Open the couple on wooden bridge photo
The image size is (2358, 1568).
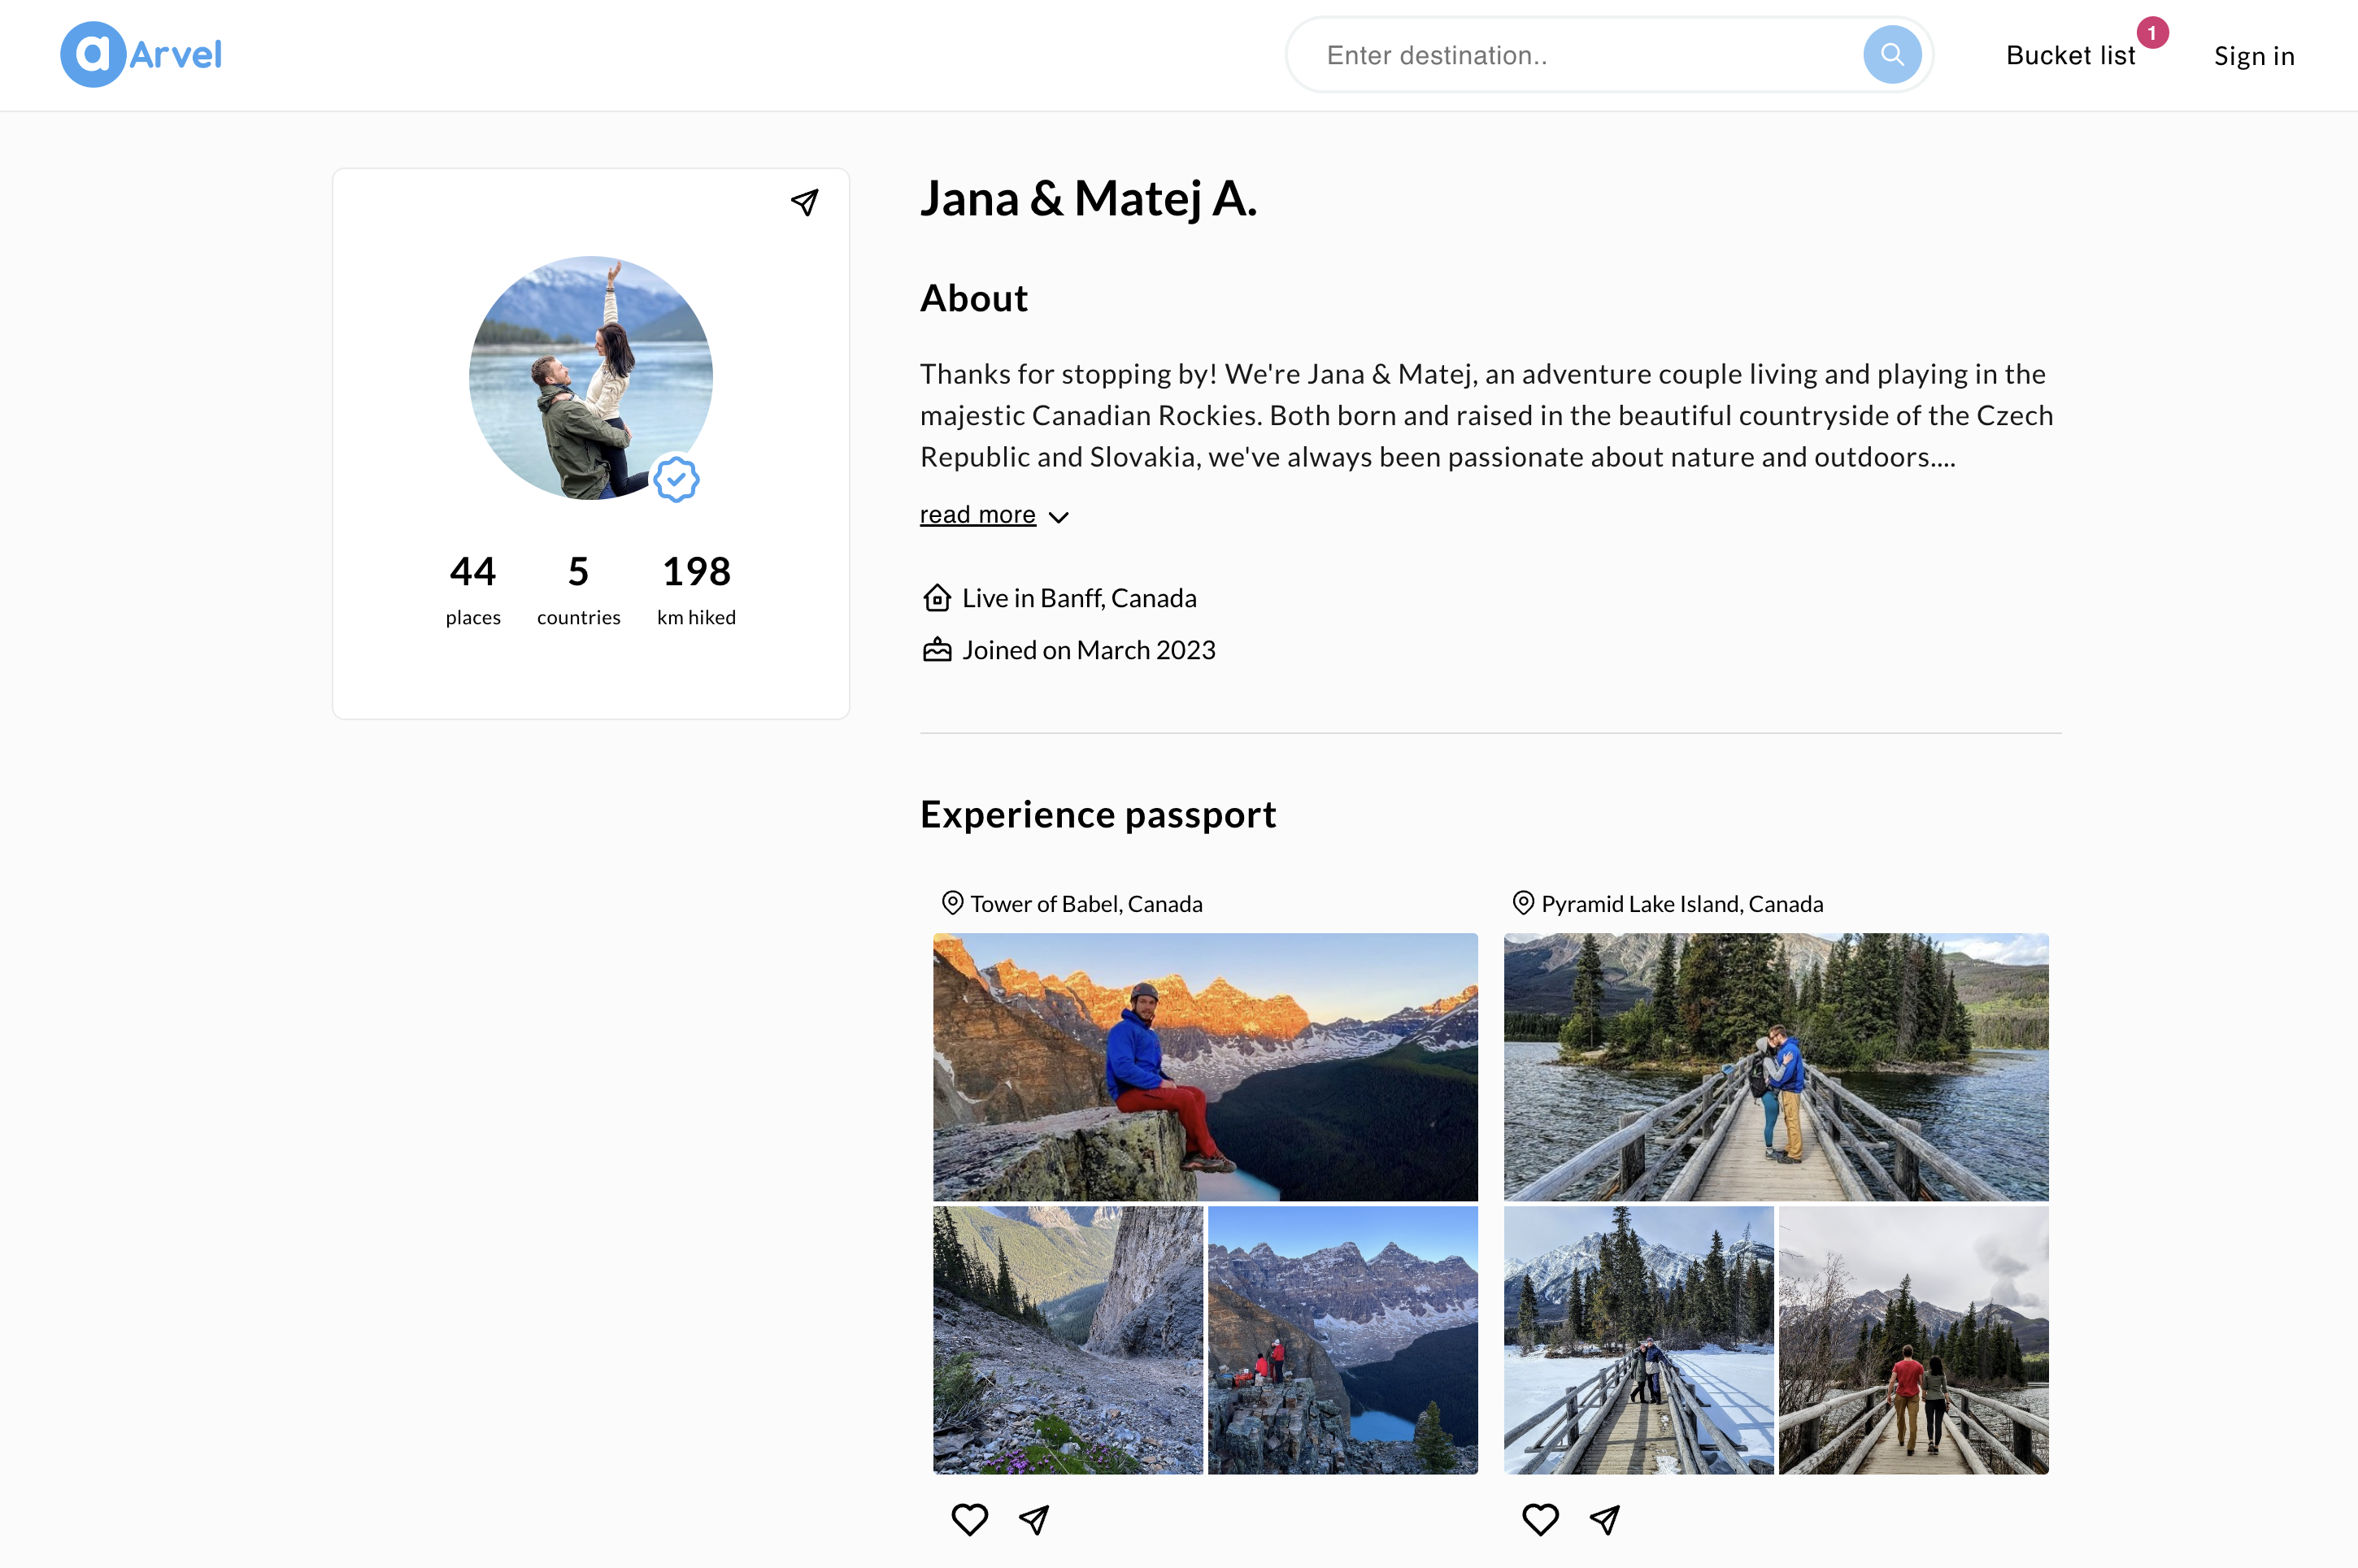pyautogui.click(x=1776, y=1067)
